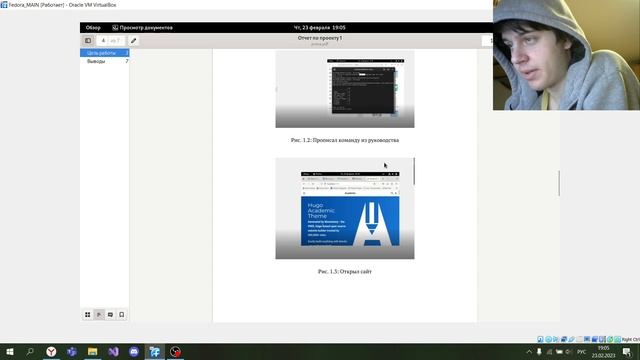Open Windows taskbar search
Image resolution: width=640 pixels, height=360 pixels.
click(x=30, y=351)
